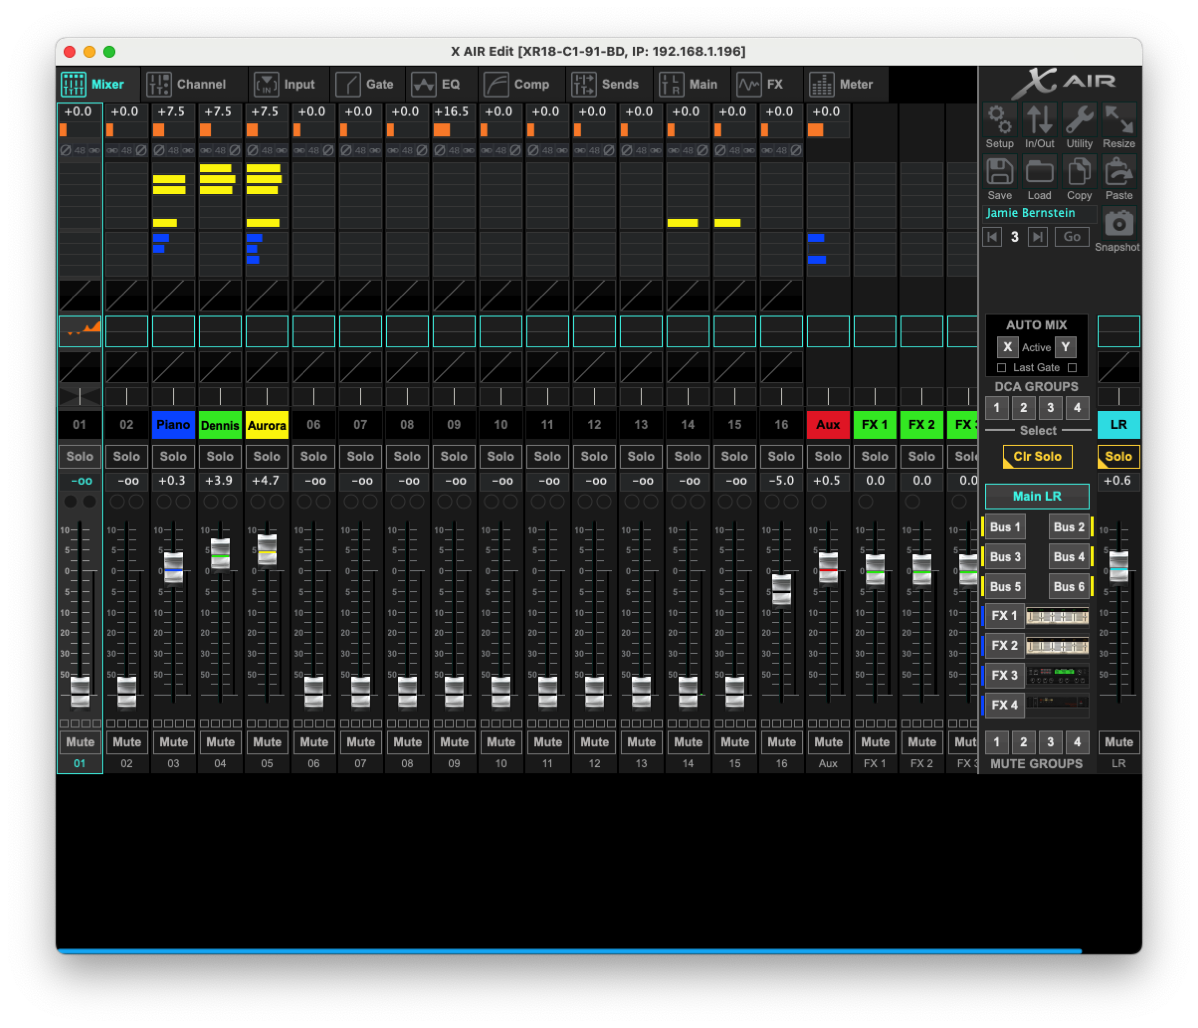This screenshot has width=1198, height=1028.
Task: Click the +16.5 gain value on channel 09
Action: (452, 112)
